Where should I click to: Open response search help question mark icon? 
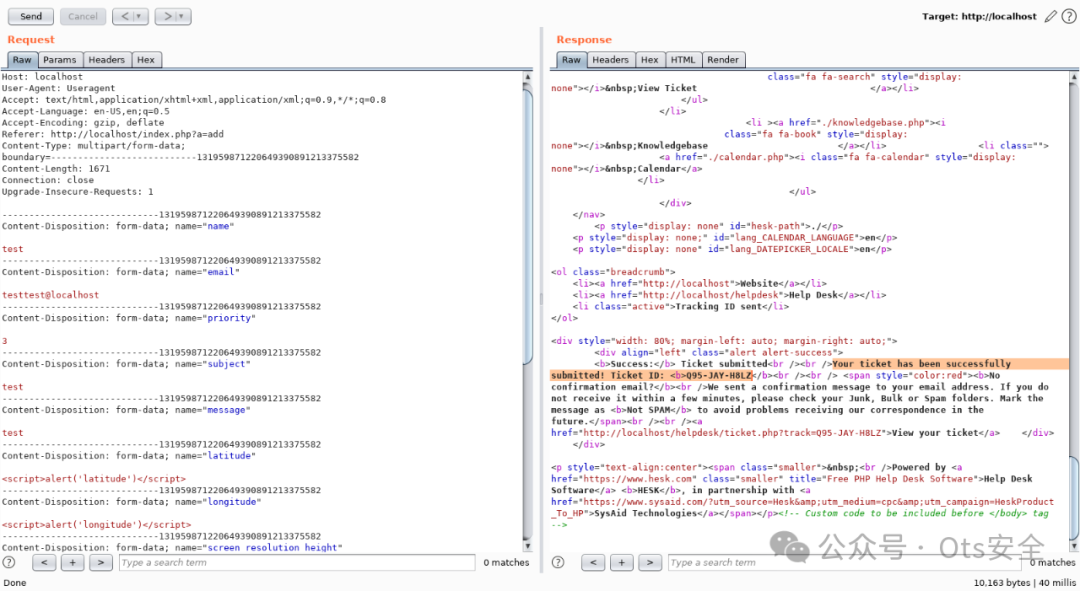[x=559, y=562]
